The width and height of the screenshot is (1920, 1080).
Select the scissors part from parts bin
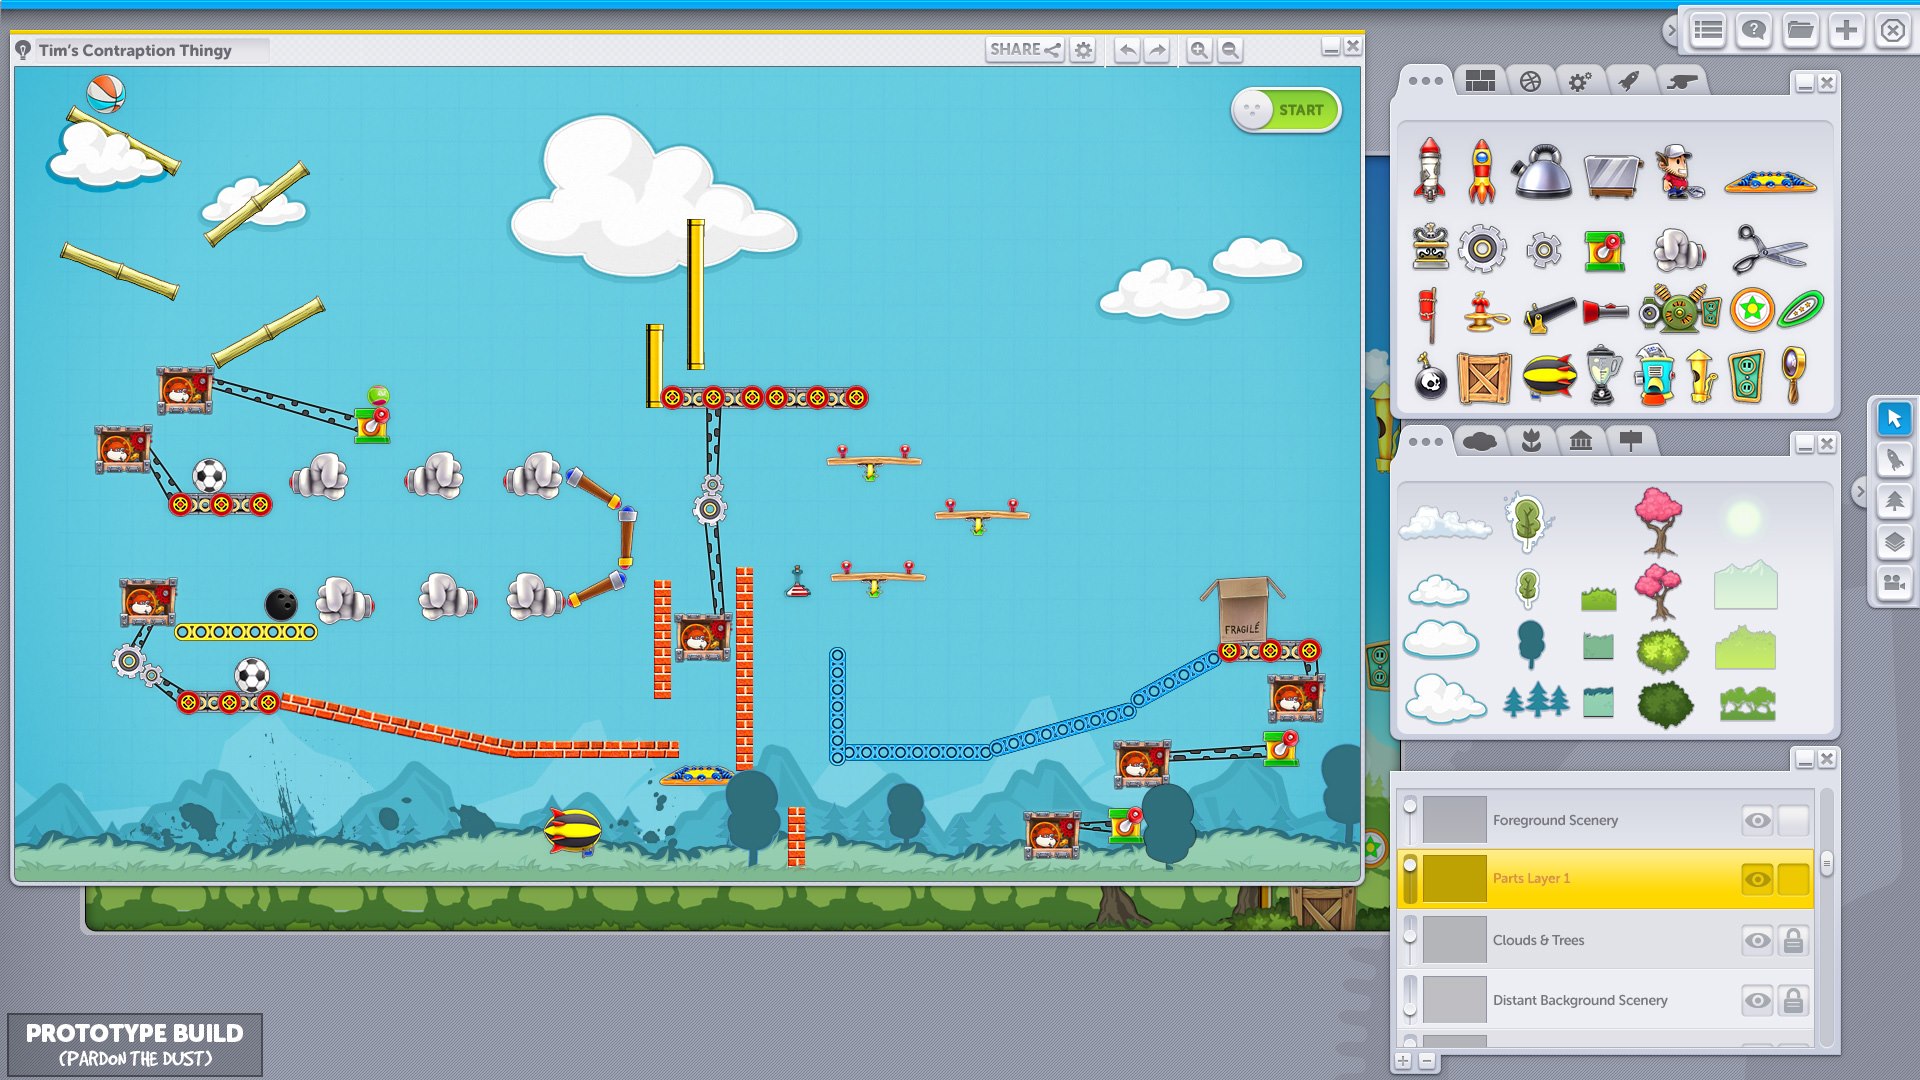pos(1768,249)
